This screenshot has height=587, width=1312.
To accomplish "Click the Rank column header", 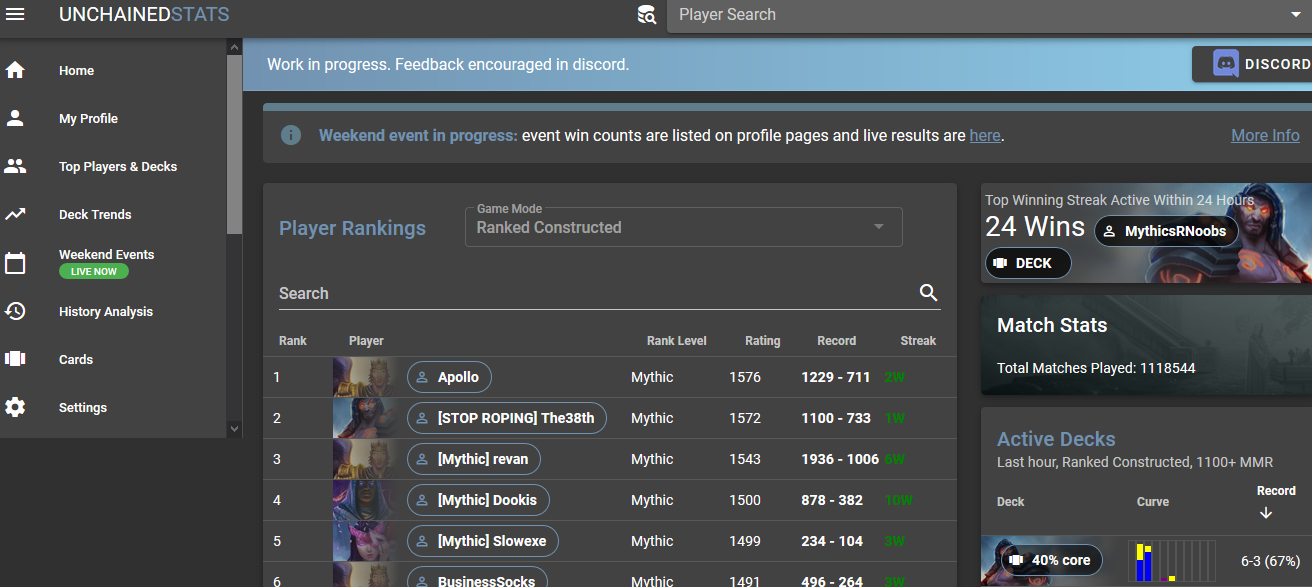I will pos(293,341).
